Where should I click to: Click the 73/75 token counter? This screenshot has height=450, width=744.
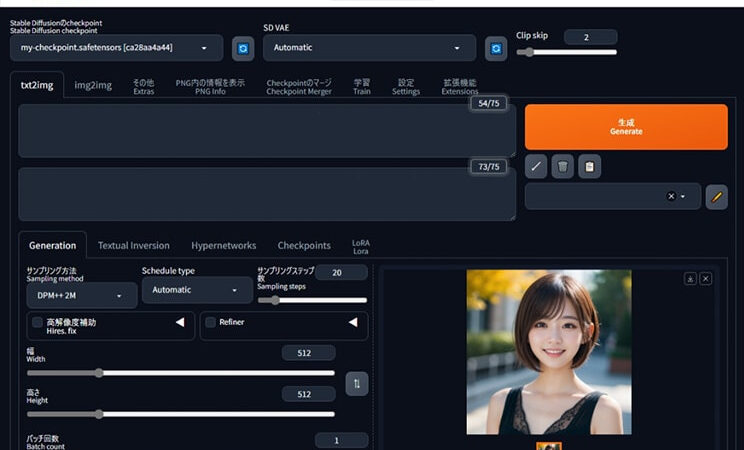489,167
